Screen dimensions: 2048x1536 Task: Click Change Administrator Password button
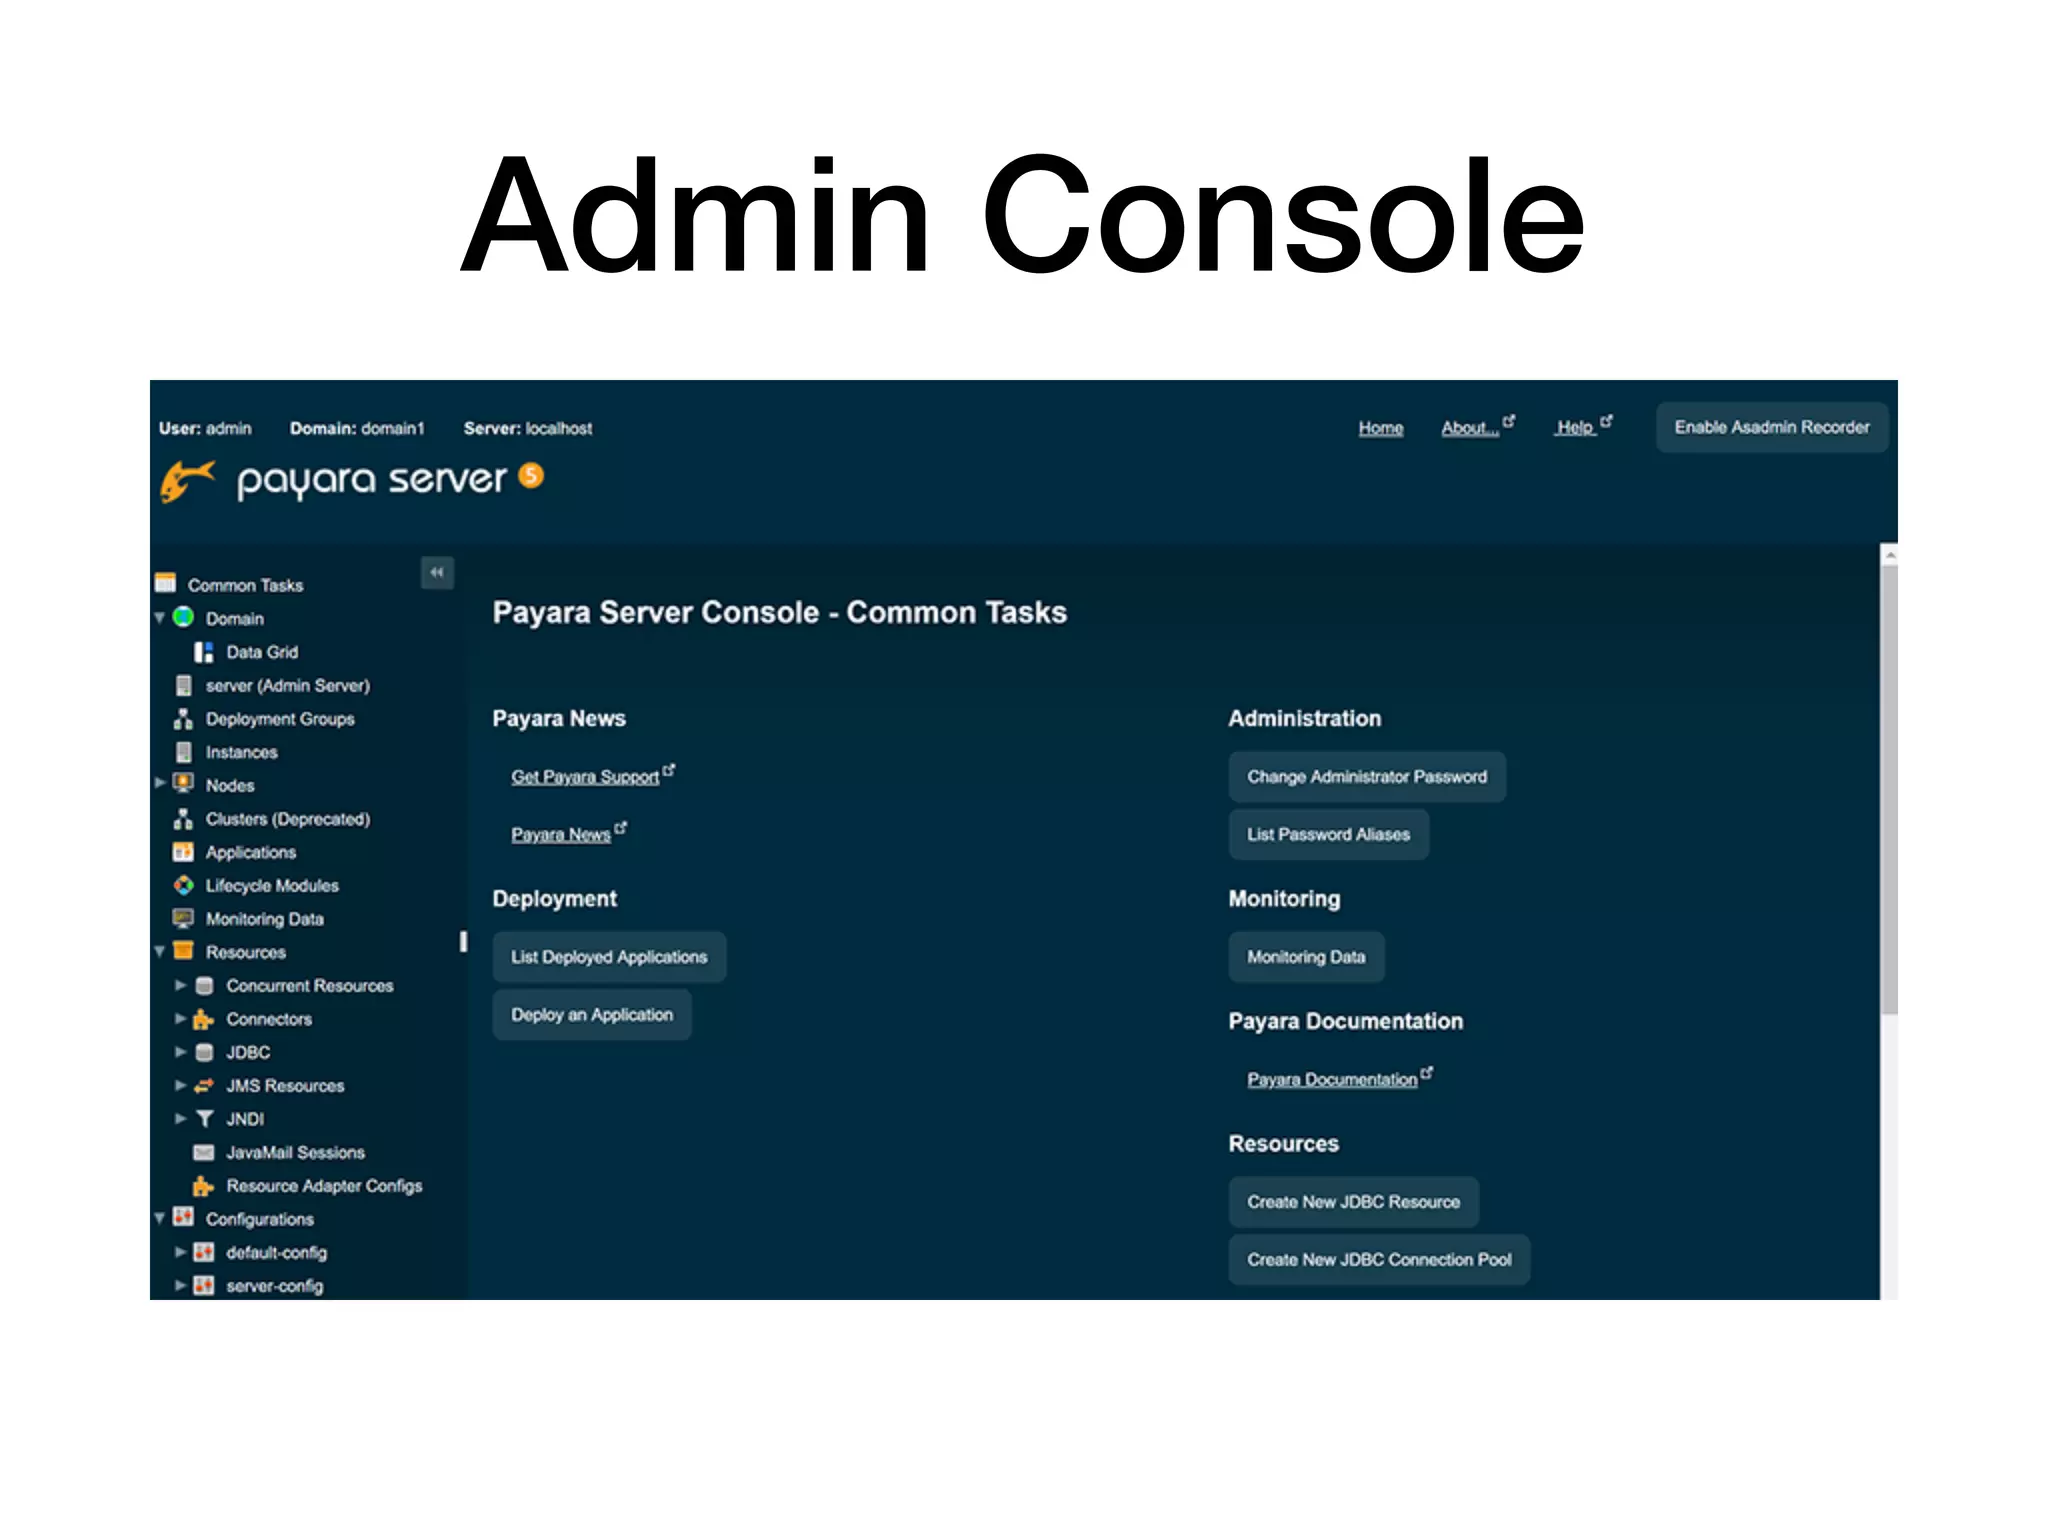click(1367, 777)
